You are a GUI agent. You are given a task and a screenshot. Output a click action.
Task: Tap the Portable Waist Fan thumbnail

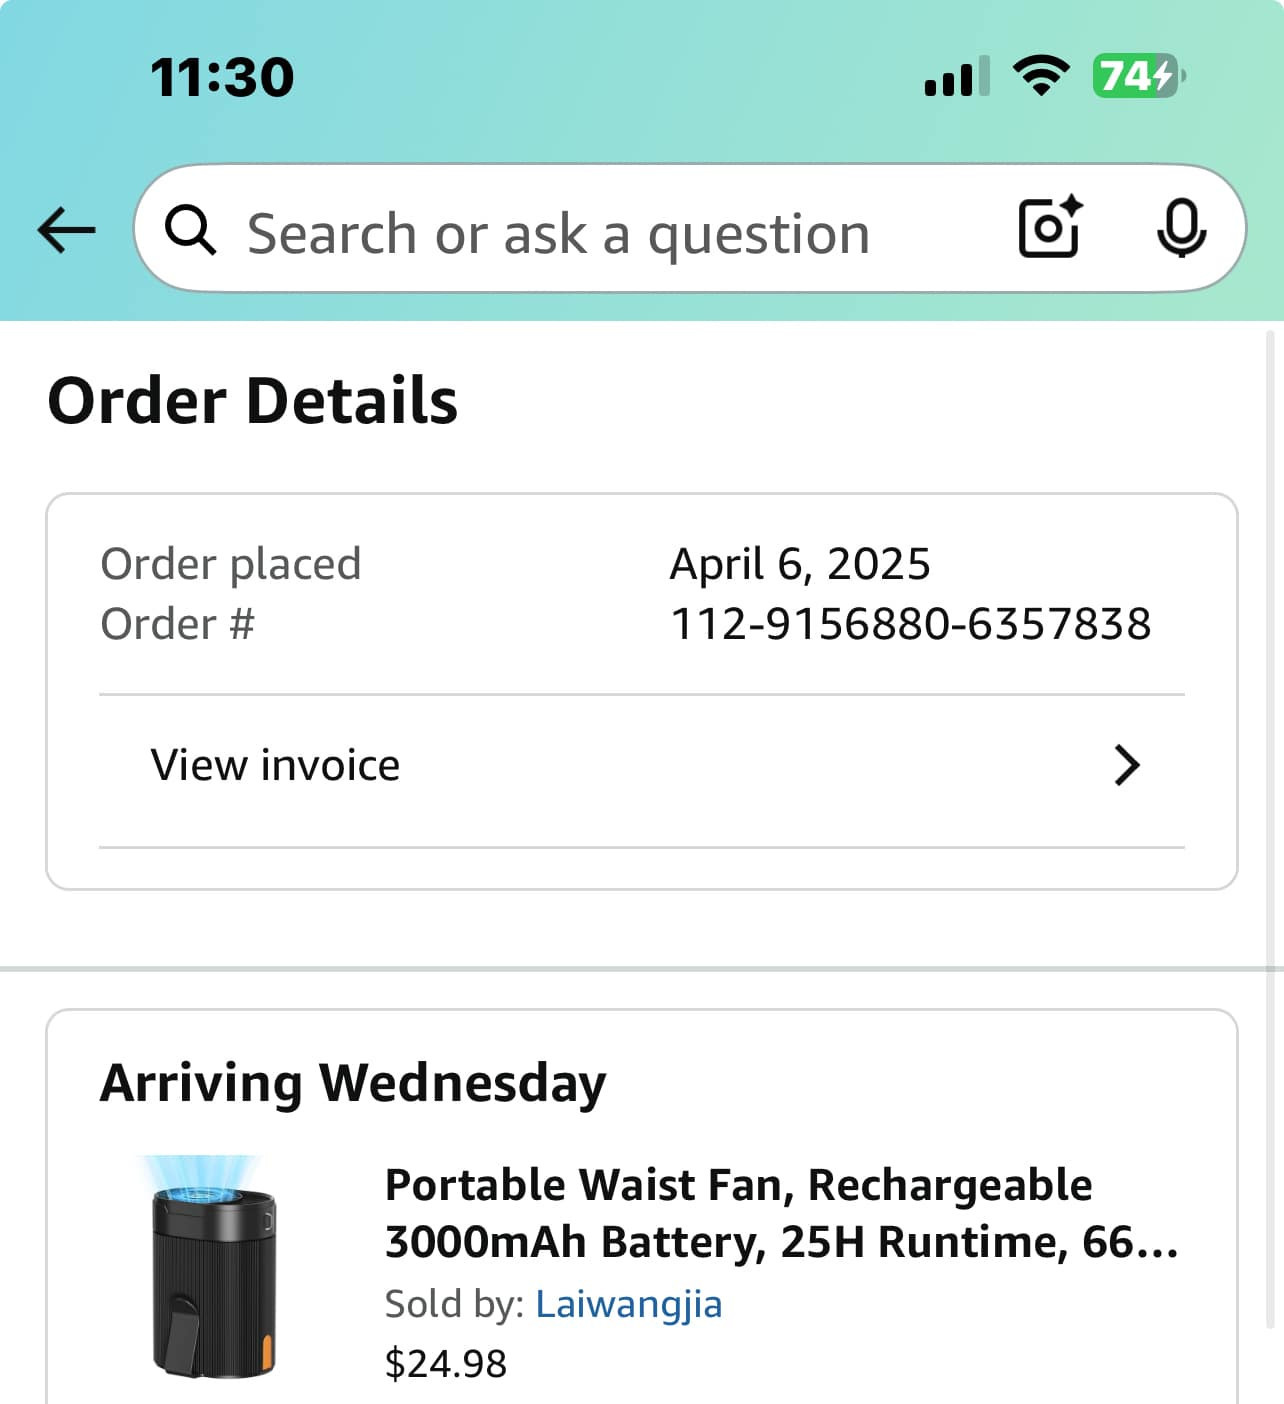tap(212, 1266)
